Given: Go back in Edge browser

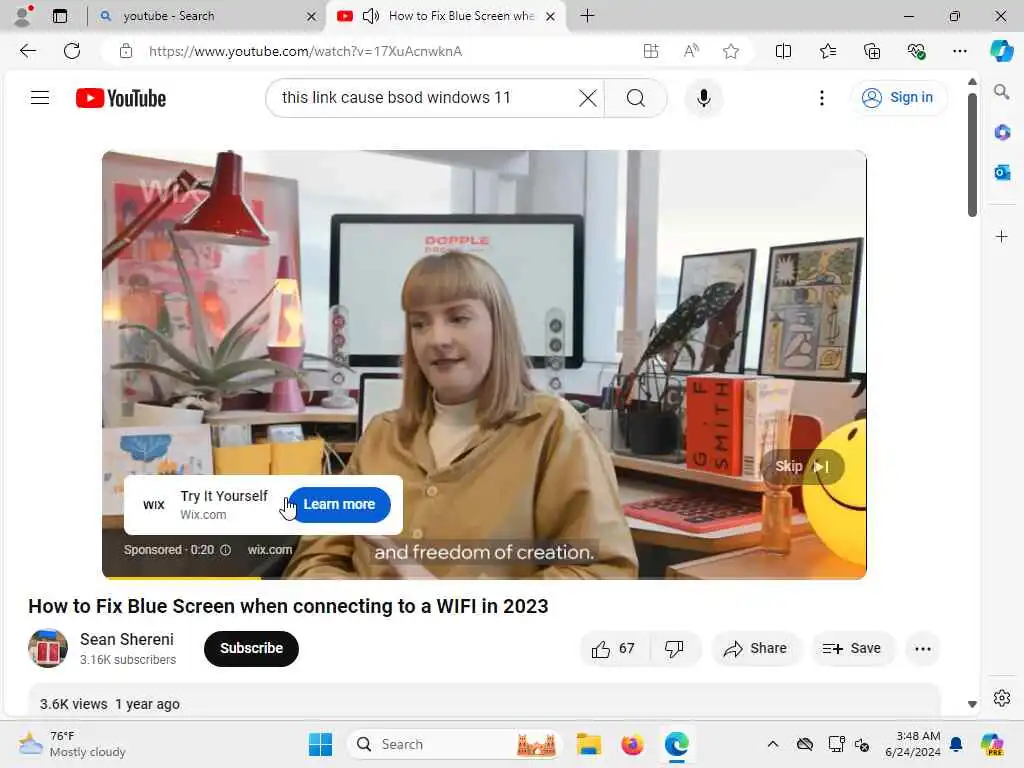Looking at the screenshot, I should coord(27,51).
